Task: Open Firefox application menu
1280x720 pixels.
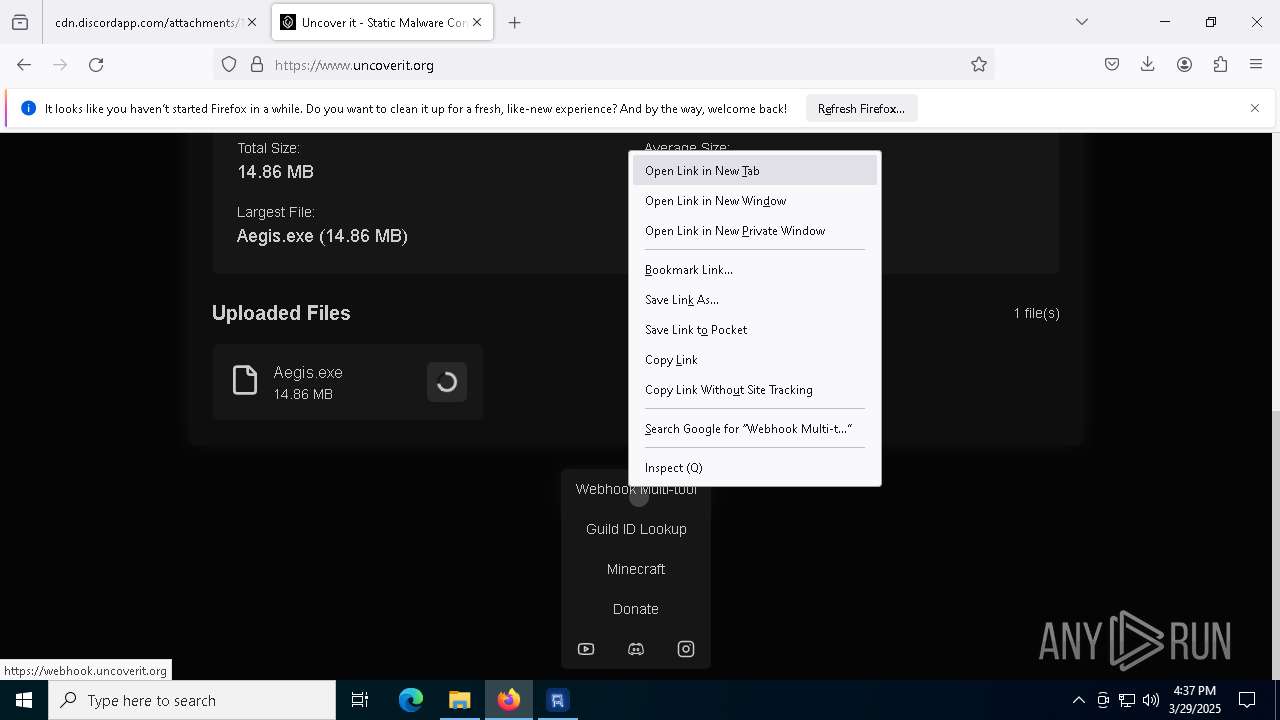Action: [x=1256, y=65]
